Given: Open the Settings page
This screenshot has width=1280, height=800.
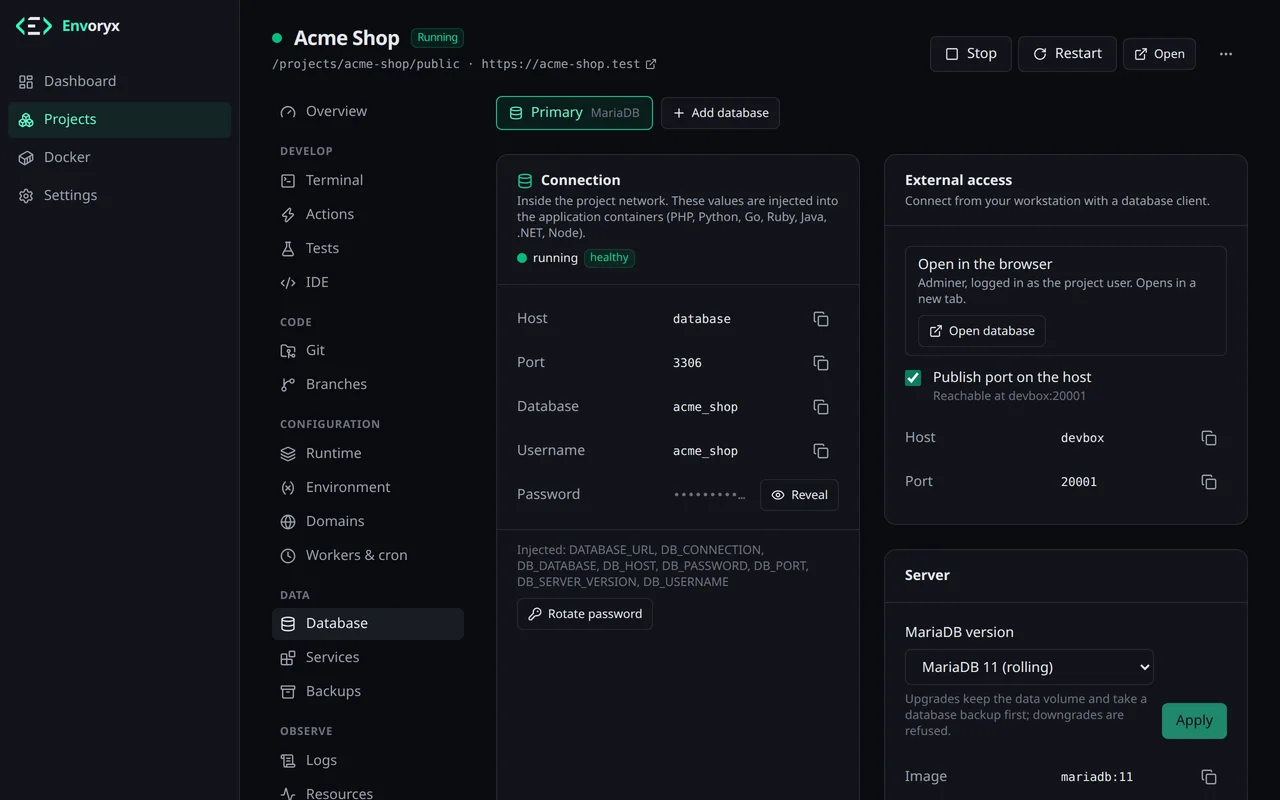Looking at the screenshot, I should pos(119,196).
